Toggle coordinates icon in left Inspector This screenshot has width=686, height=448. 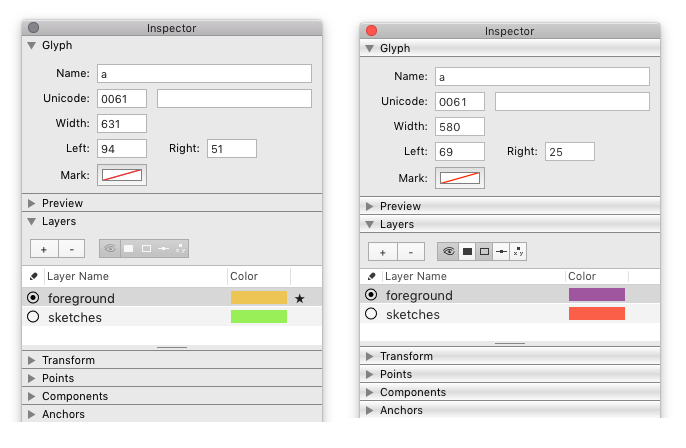point(180,248)
